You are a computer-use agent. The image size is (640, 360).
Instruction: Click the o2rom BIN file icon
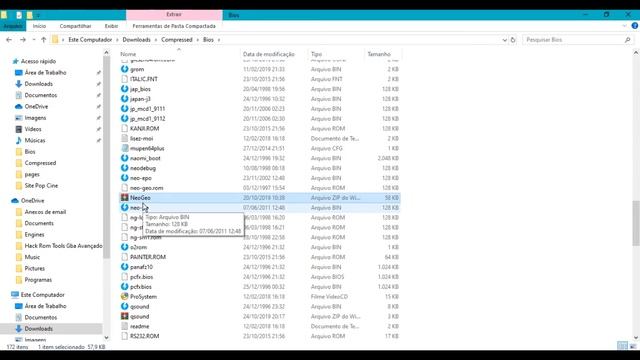(124, 247)
